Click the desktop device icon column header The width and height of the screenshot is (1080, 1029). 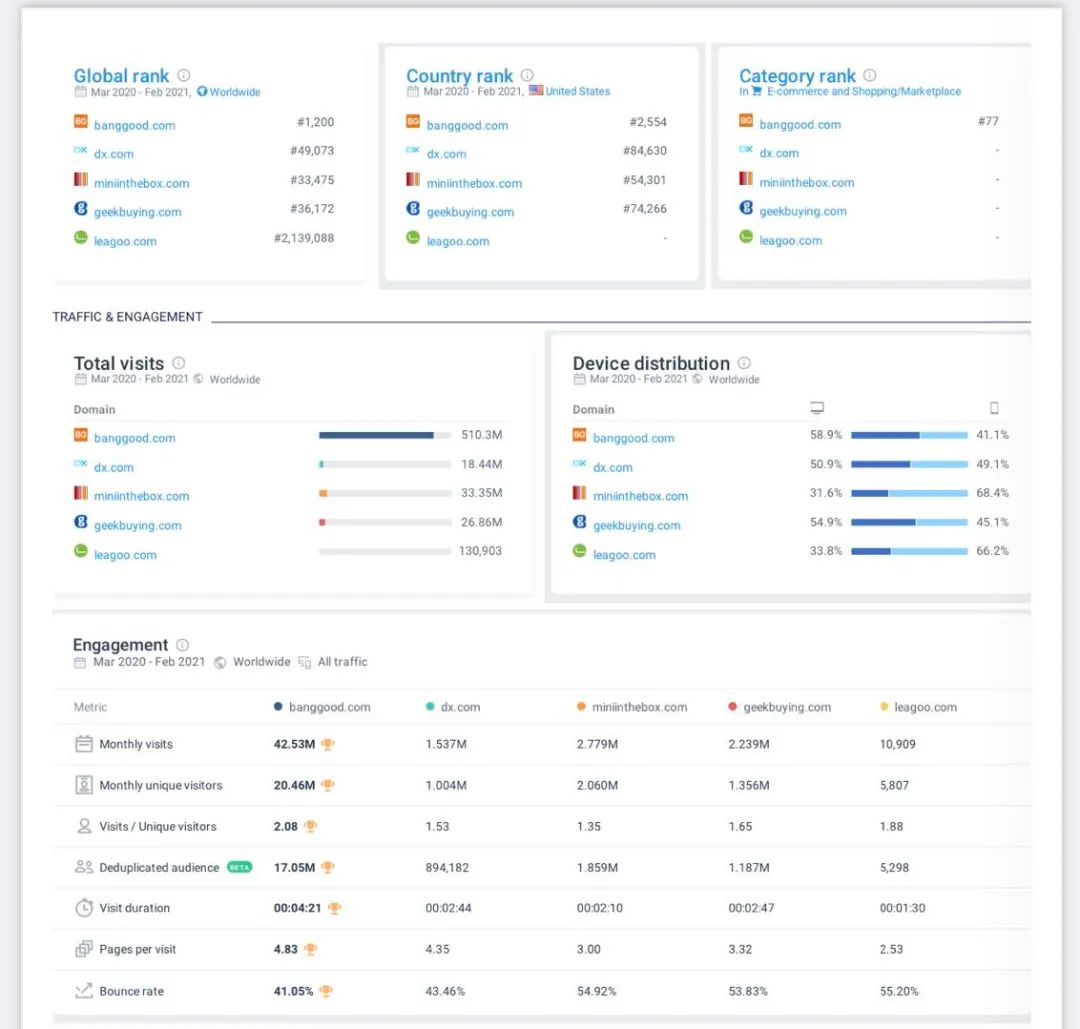[x=817, y=408]
